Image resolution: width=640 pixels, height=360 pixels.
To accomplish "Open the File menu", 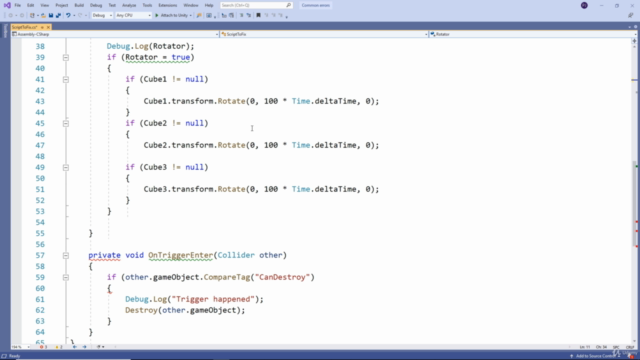I will (18, 5).
